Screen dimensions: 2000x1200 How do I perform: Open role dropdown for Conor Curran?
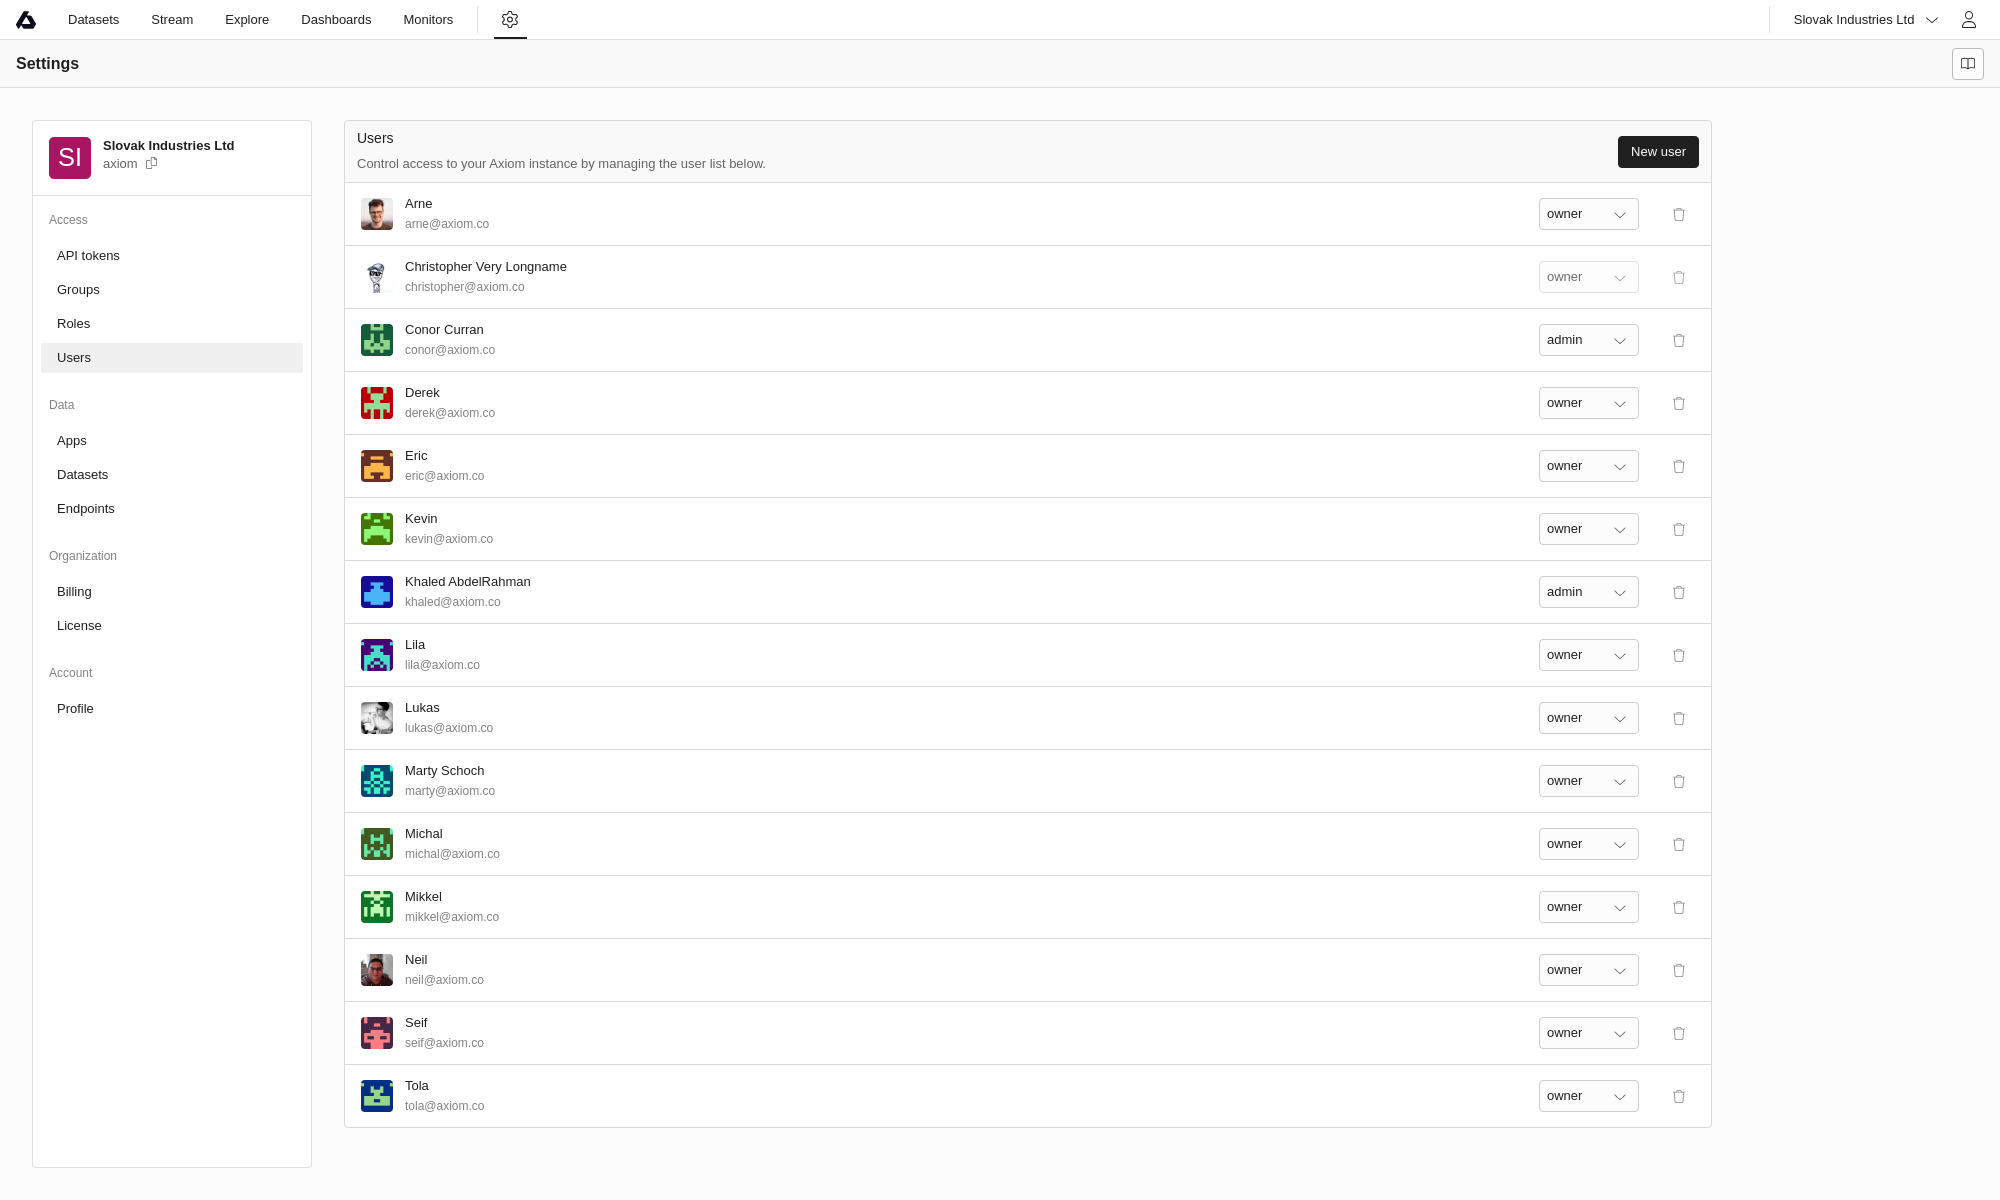tap(1588, 341)
